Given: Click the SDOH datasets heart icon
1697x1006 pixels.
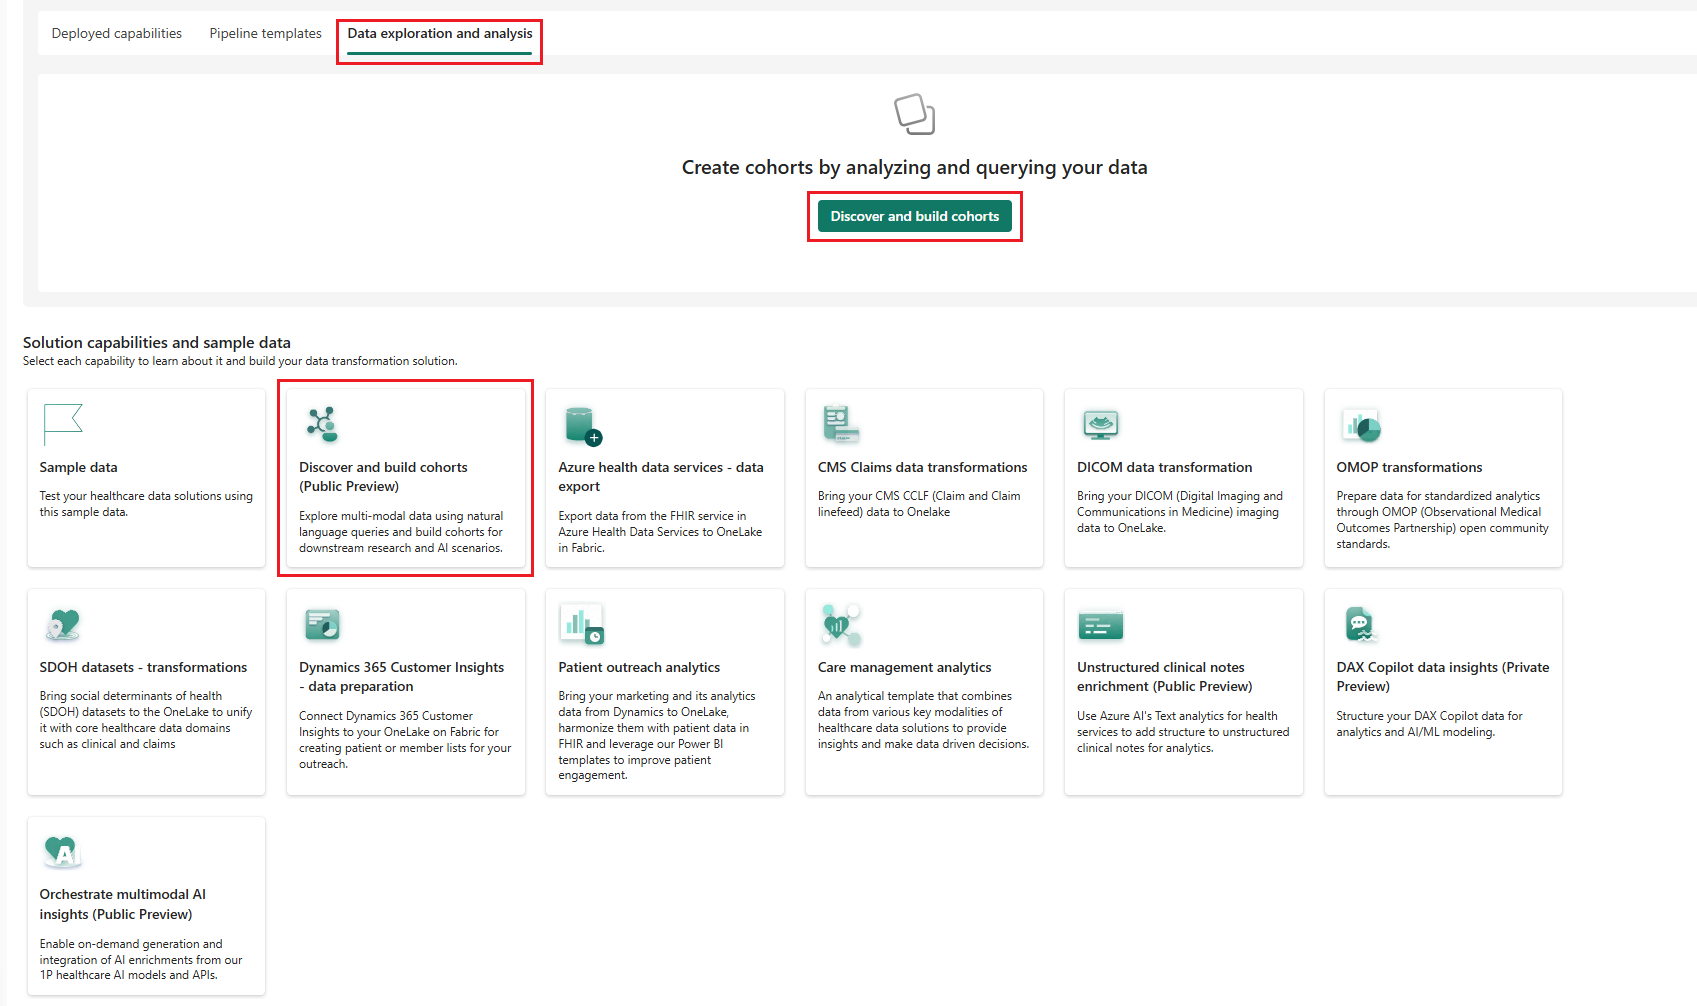Looking at the screenshot, I should tap(62, 625).
